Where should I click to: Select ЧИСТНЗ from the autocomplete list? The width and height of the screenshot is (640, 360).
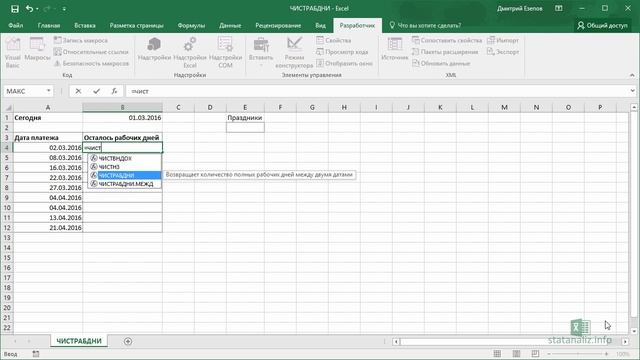click(x=125, y=167)
